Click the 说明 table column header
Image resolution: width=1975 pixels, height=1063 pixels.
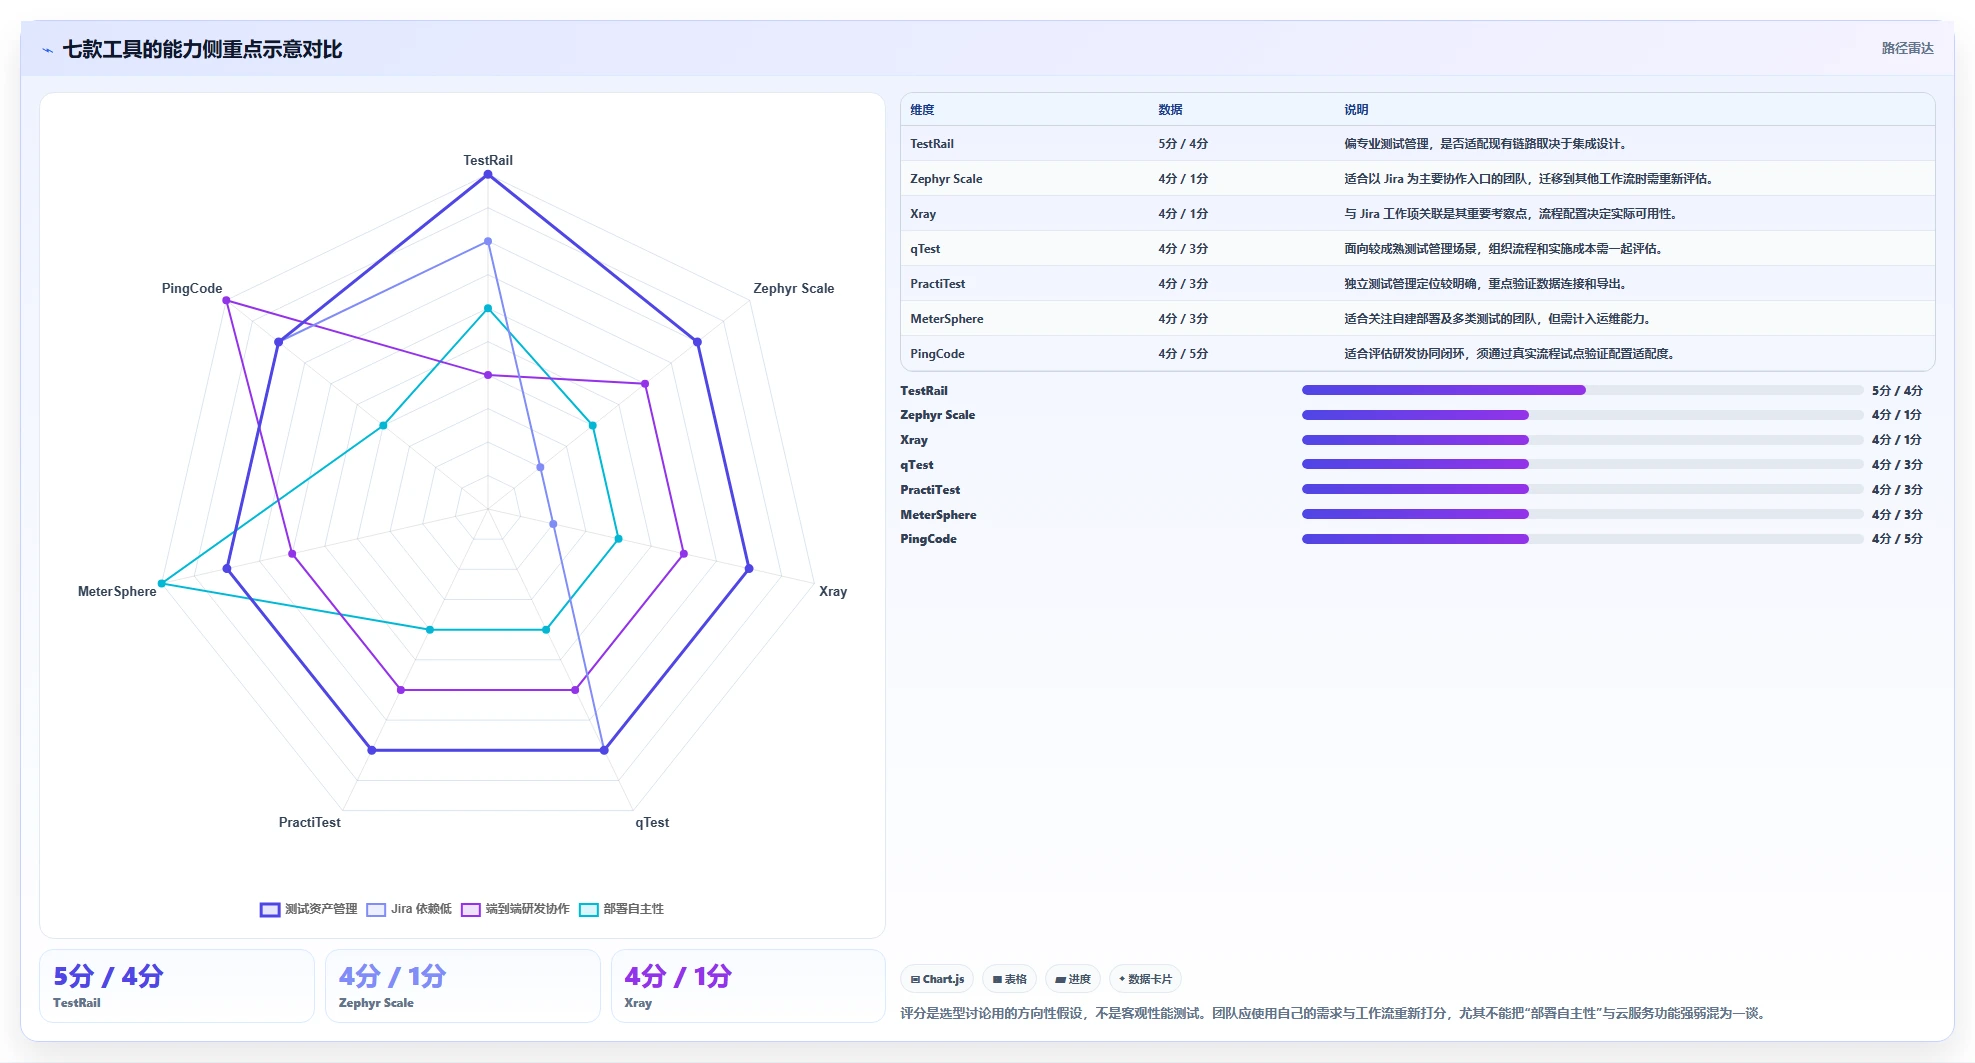click(1356, 110)
